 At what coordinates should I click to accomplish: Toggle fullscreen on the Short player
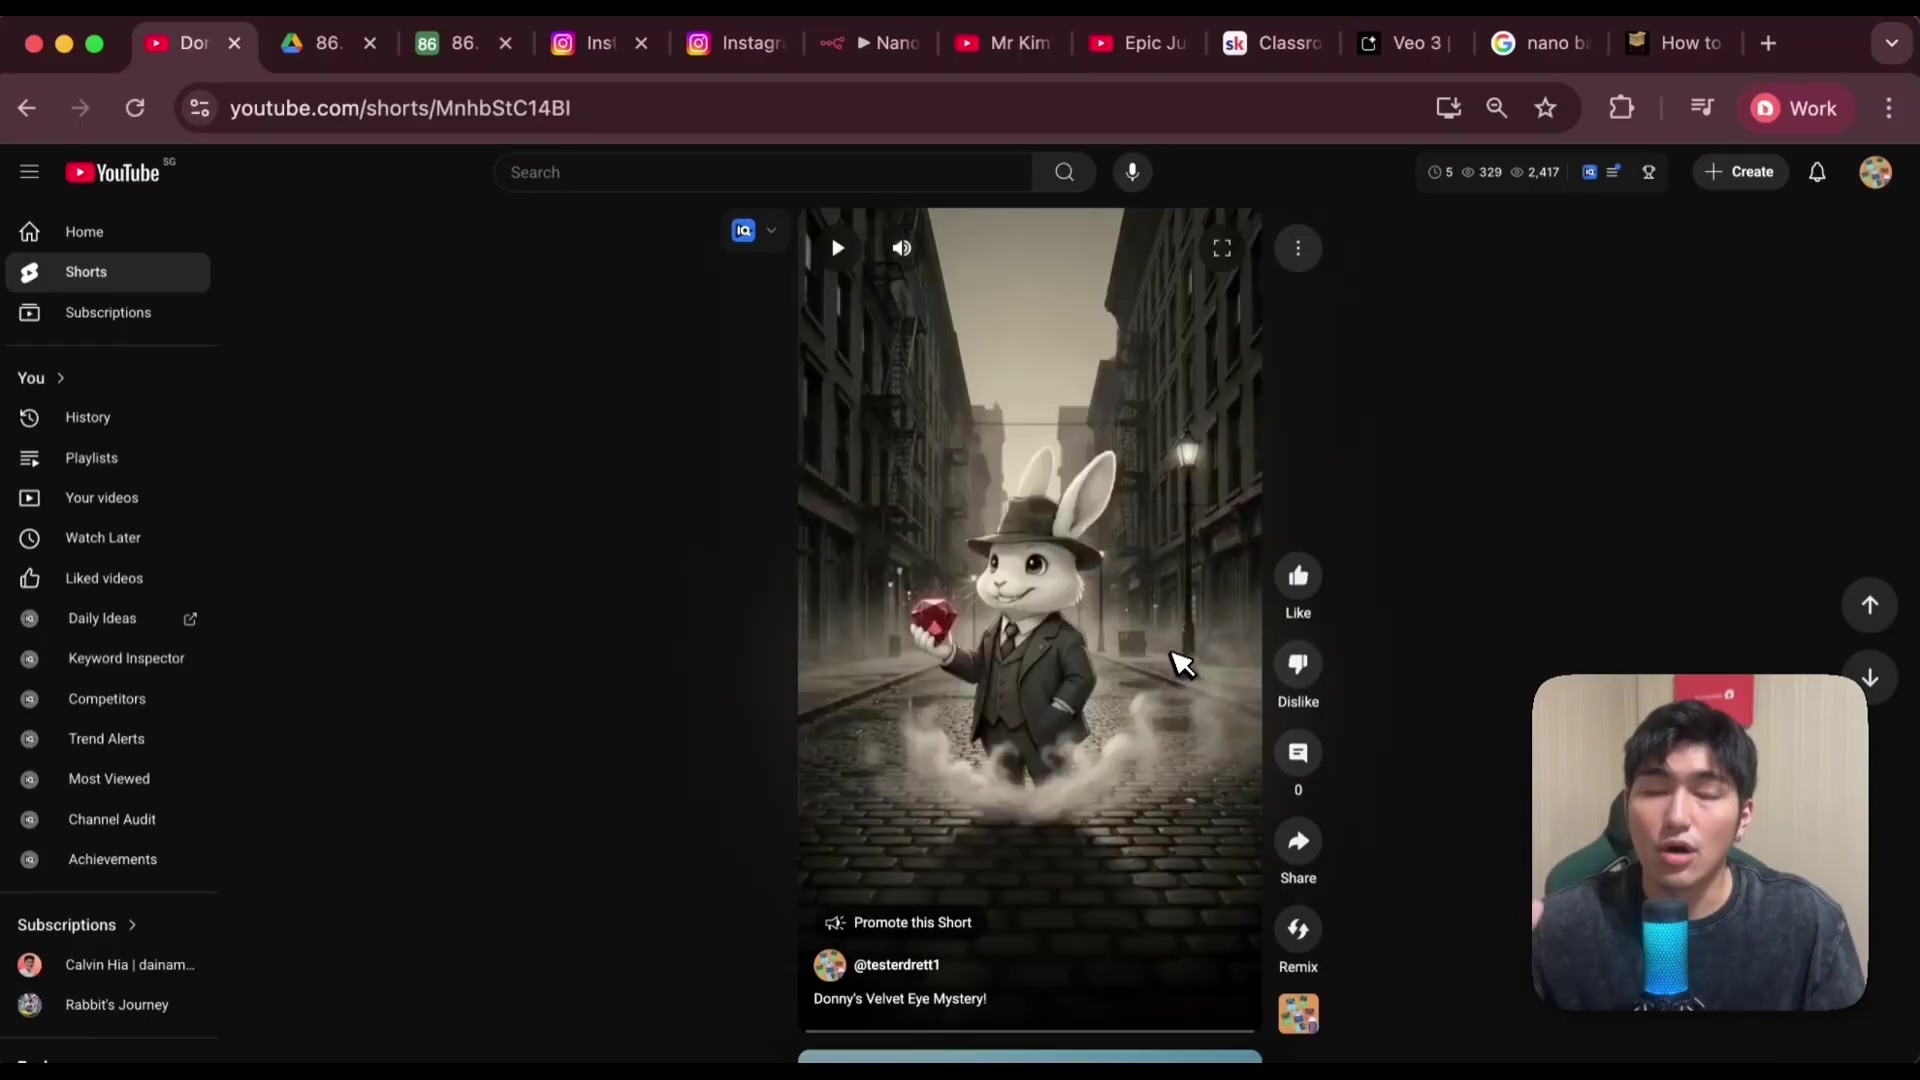click(1222, 248)
